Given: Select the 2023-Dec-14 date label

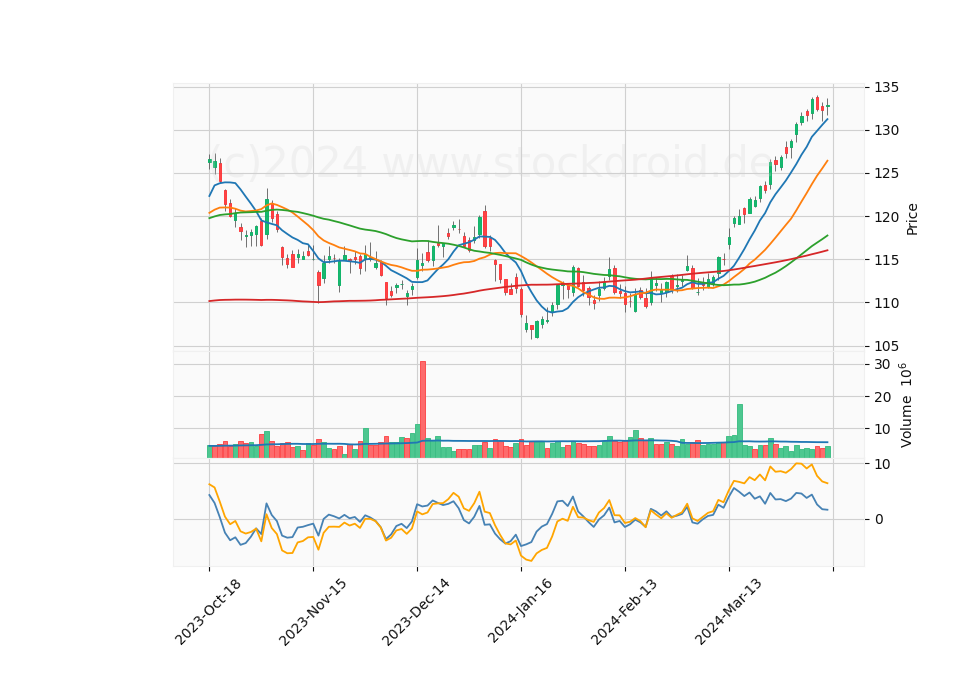Looking at the screenshot, I should tap(415, 612).
